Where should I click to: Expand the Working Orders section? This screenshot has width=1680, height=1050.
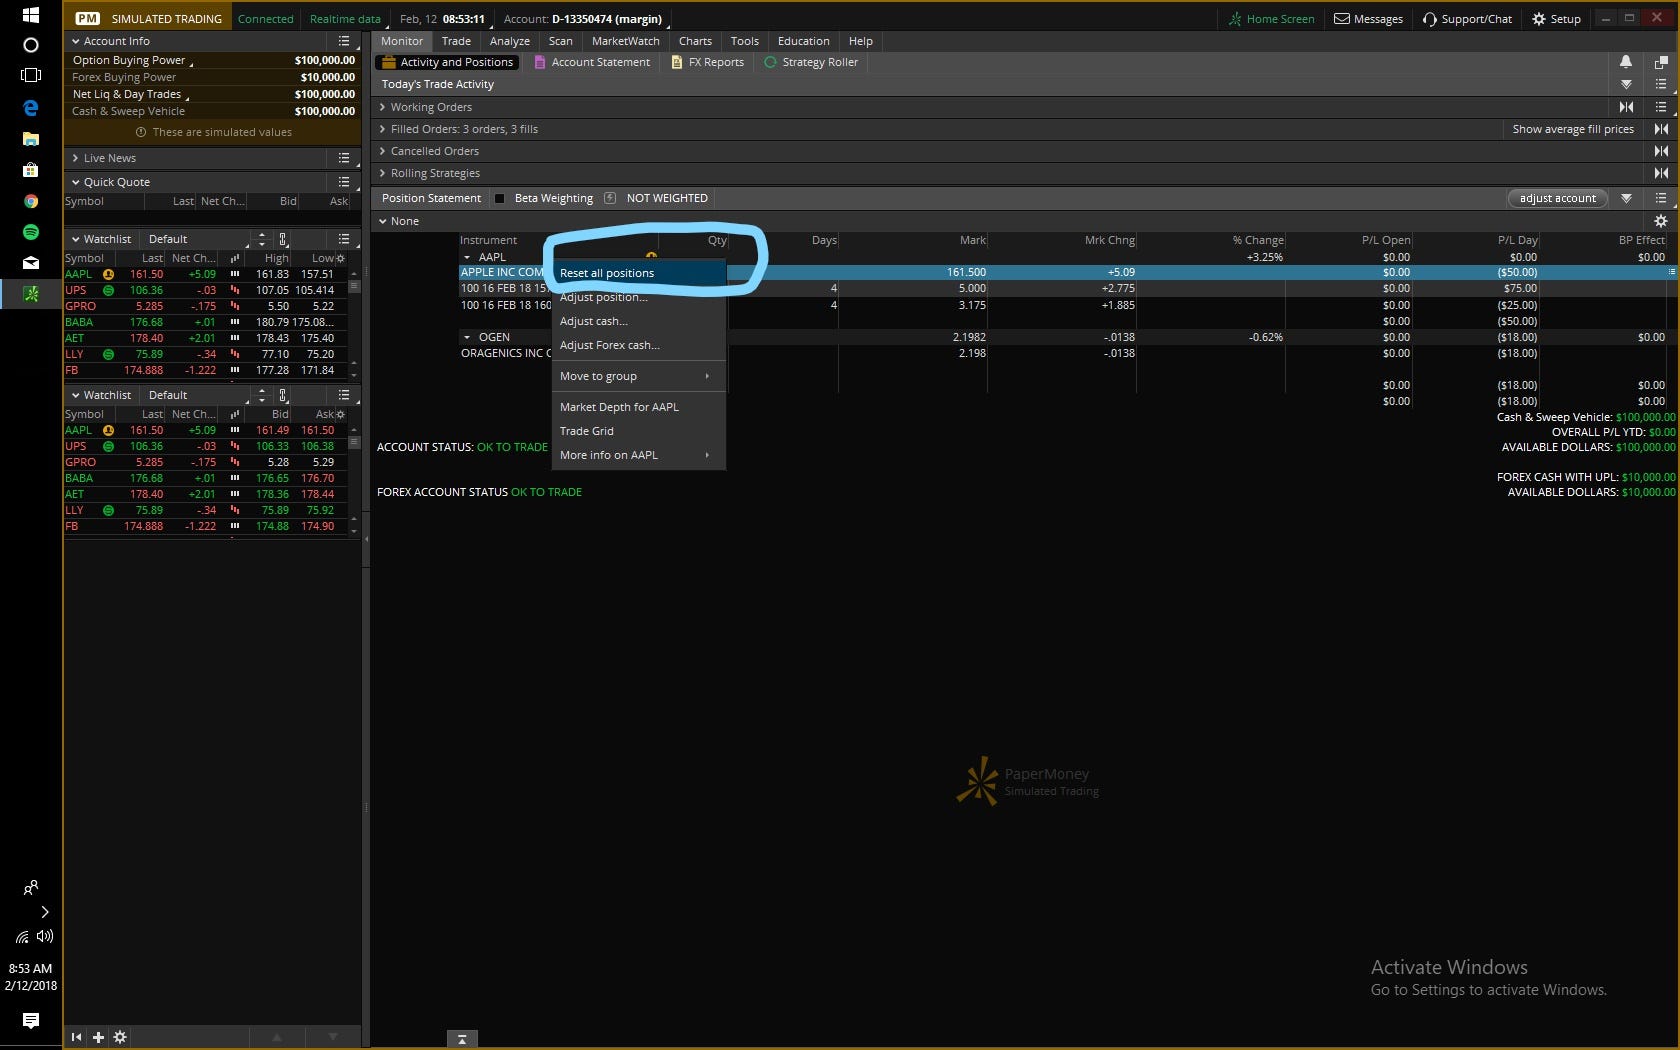point(382,107)
